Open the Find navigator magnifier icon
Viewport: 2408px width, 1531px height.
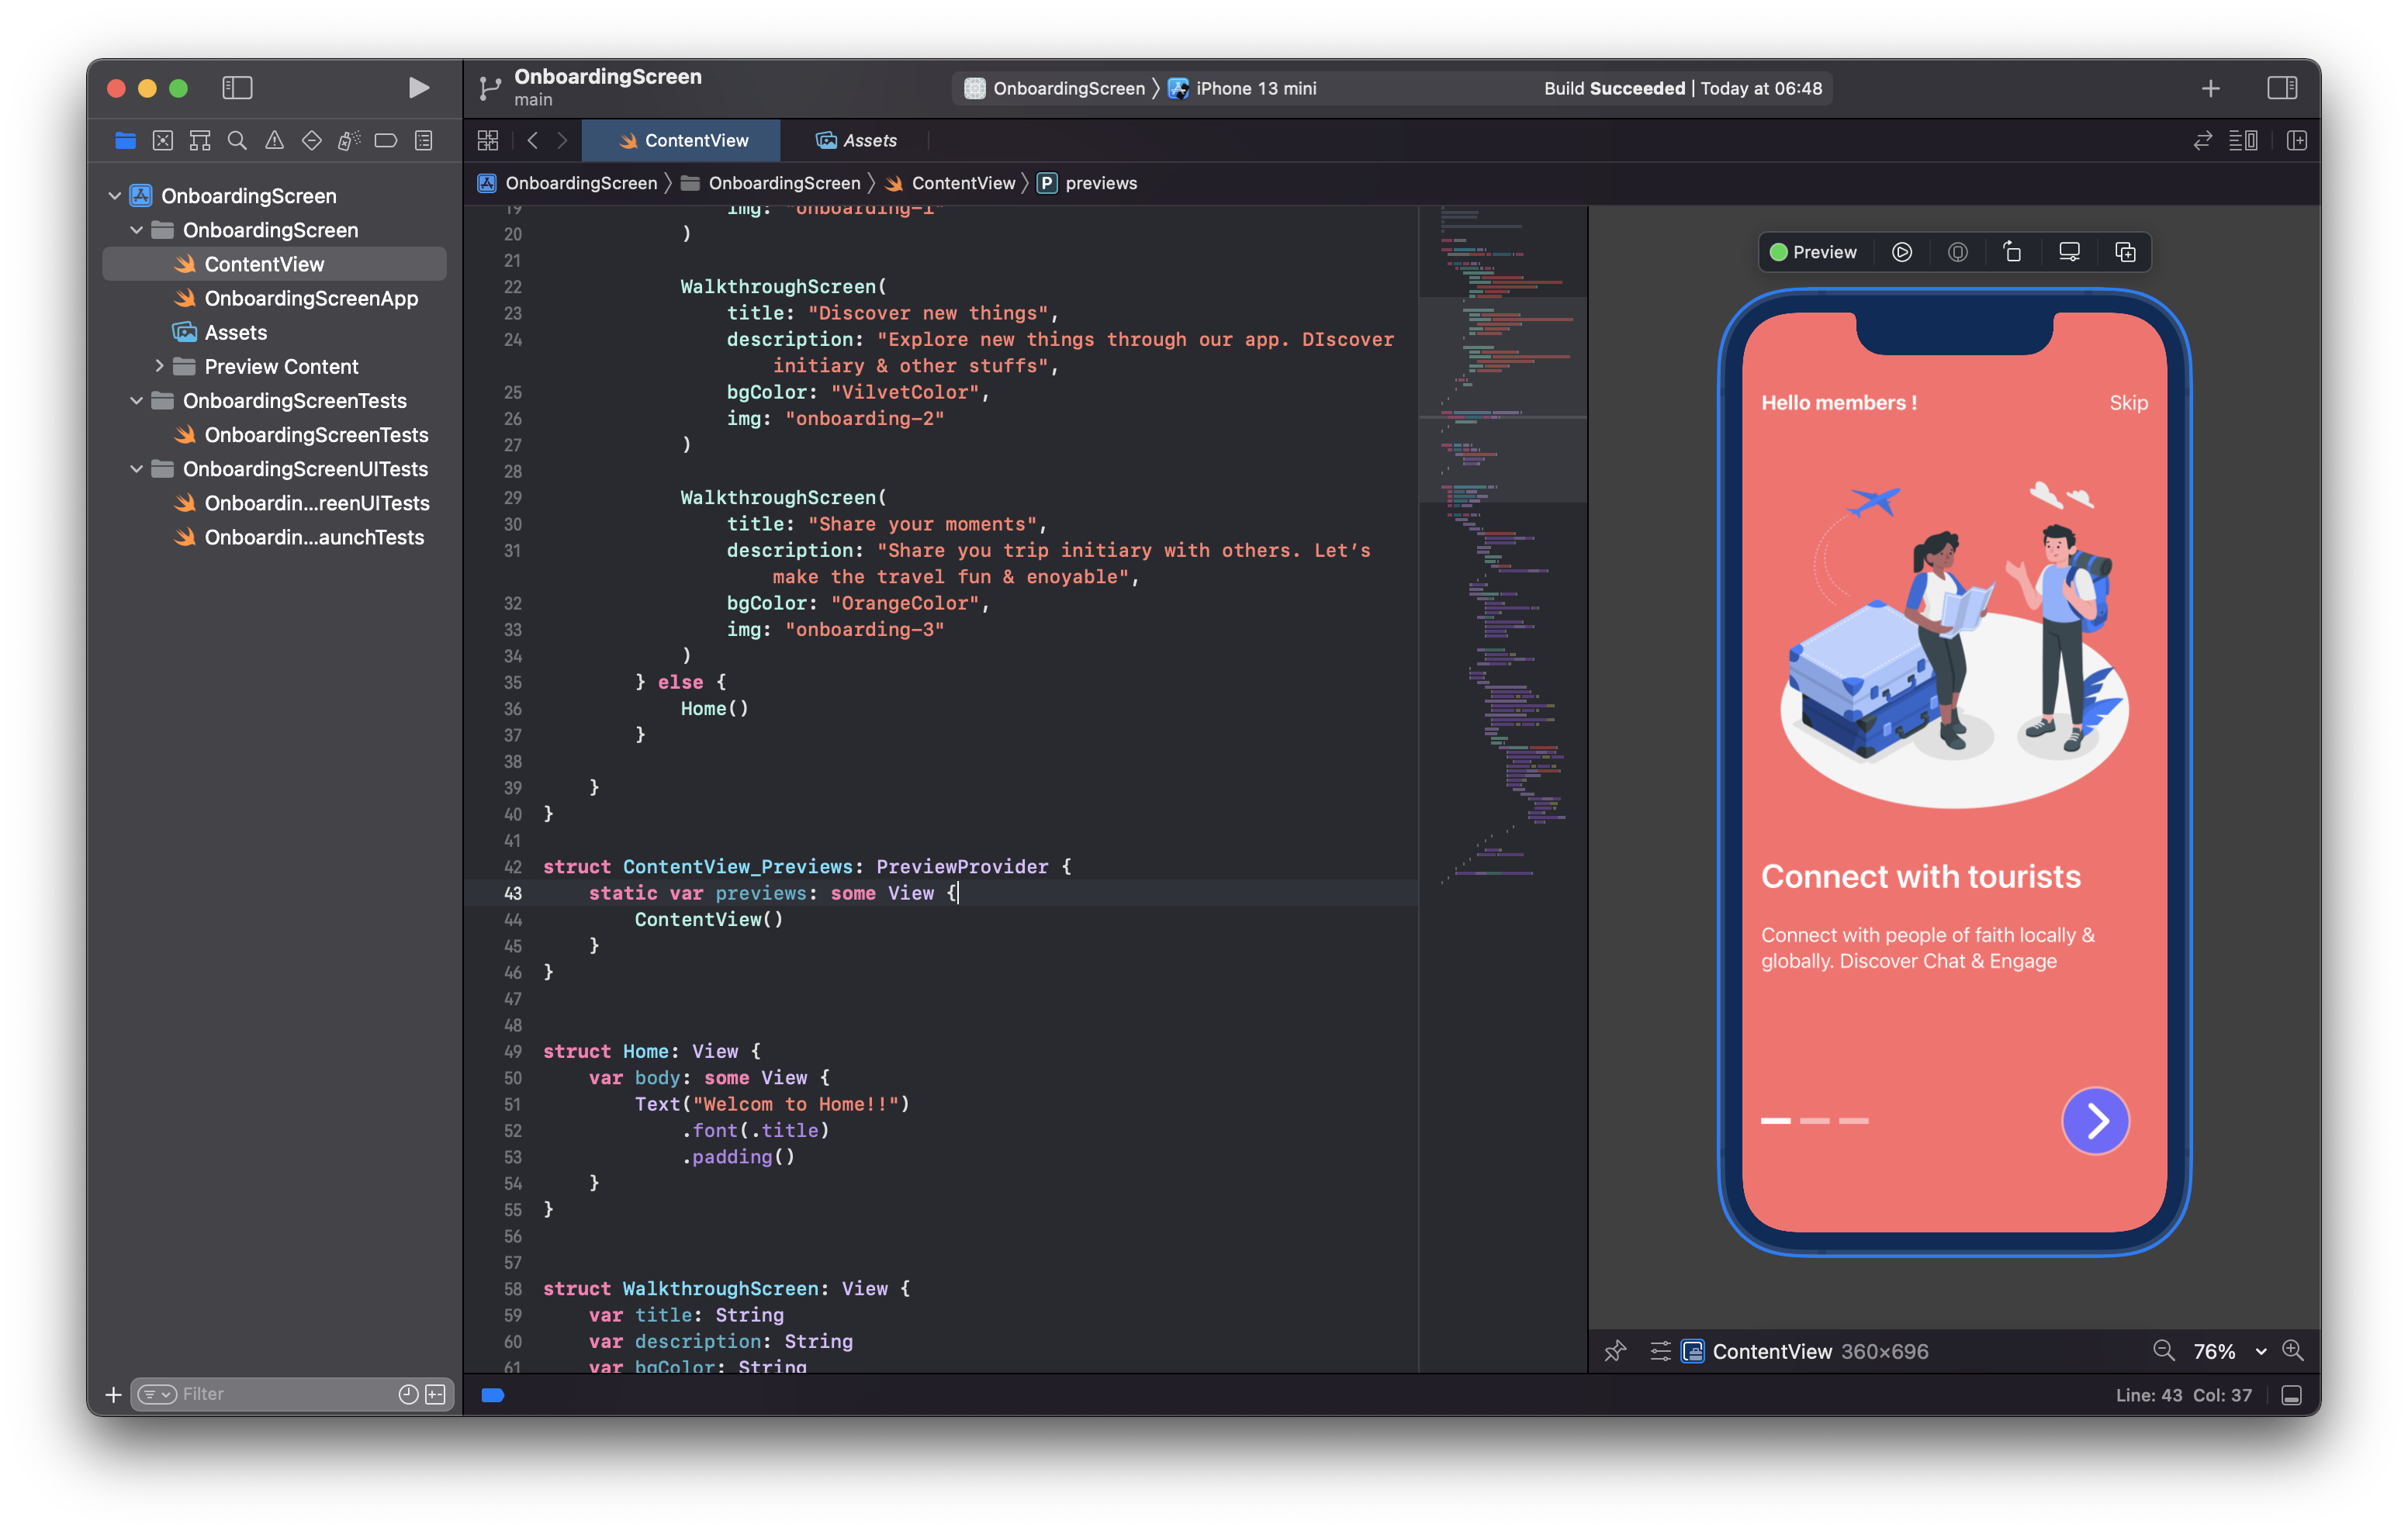(x=237, y=141)
